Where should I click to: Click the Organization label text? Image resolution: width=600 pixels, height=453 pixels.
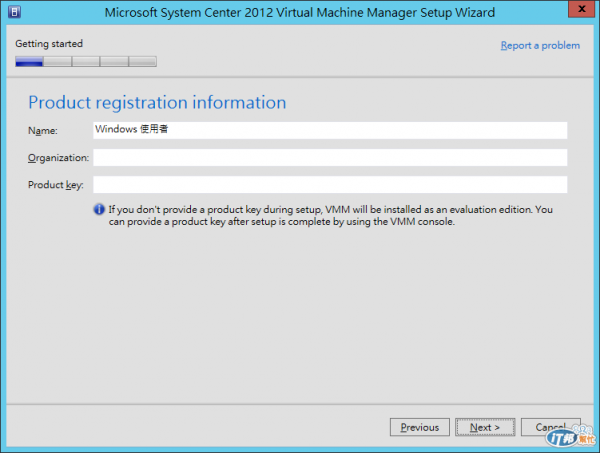coord(58,158)
